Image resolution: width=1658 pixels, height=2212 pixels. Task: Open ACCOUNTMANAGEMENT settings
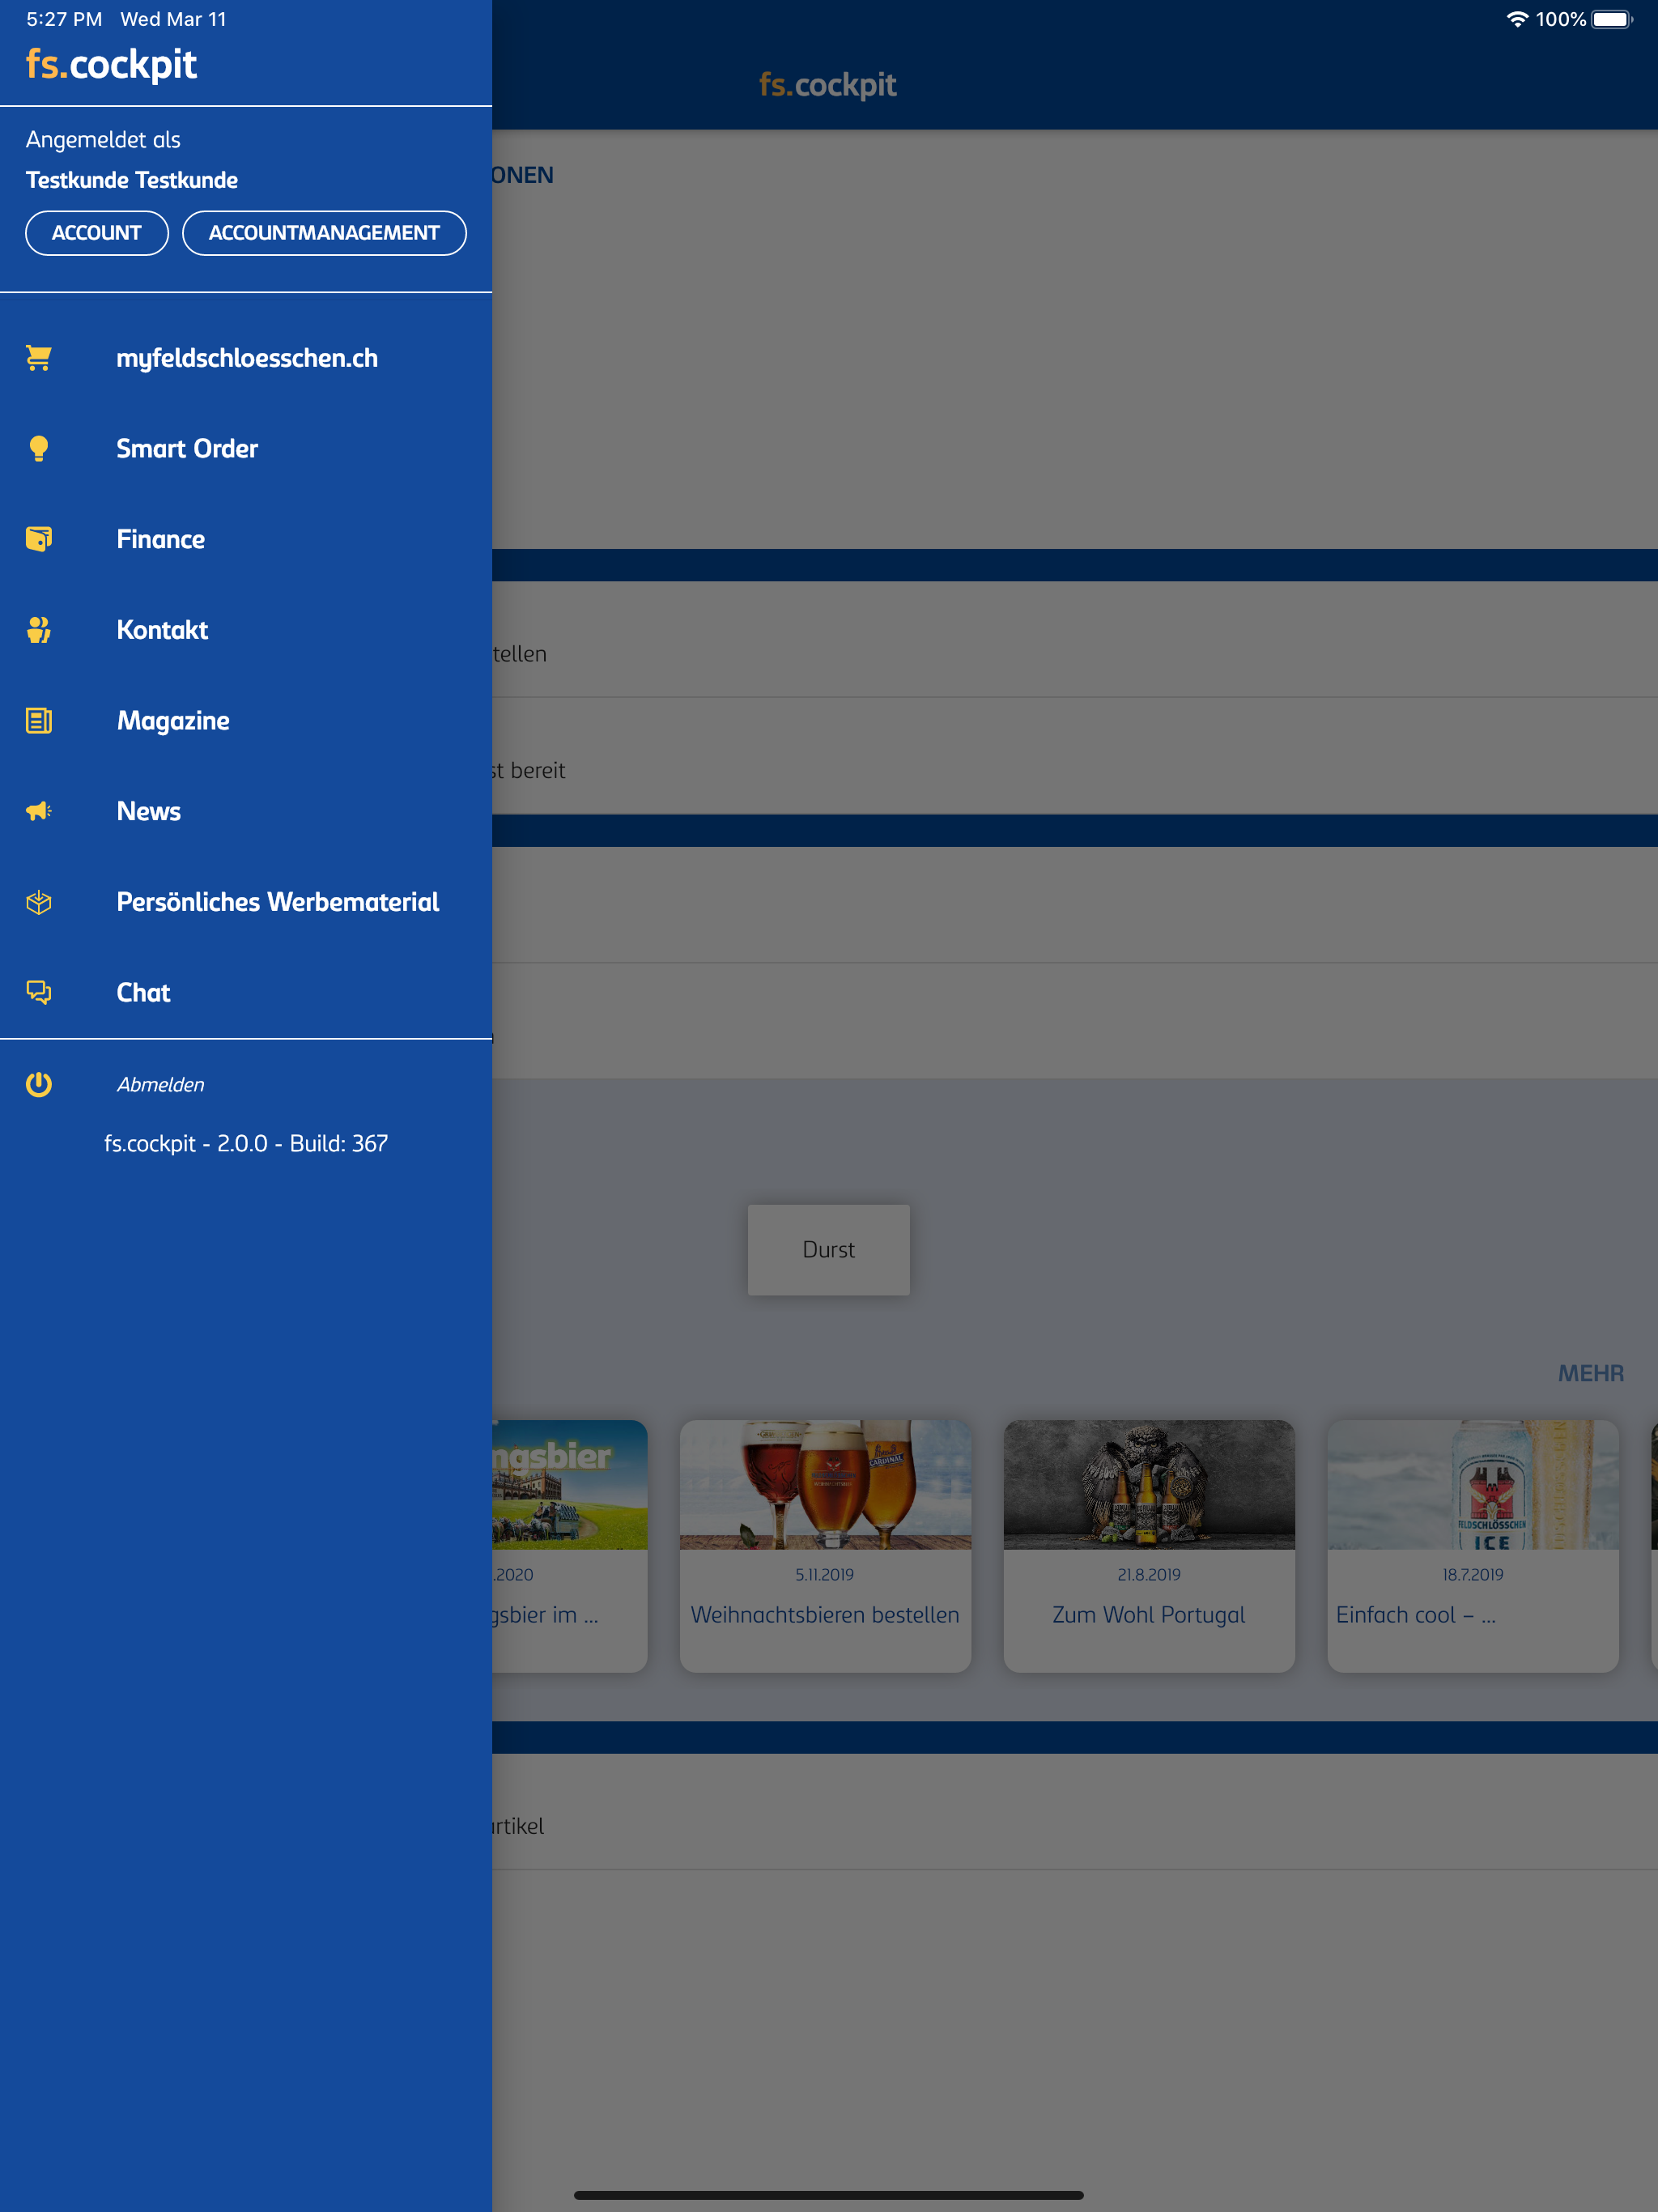(324, 233)
